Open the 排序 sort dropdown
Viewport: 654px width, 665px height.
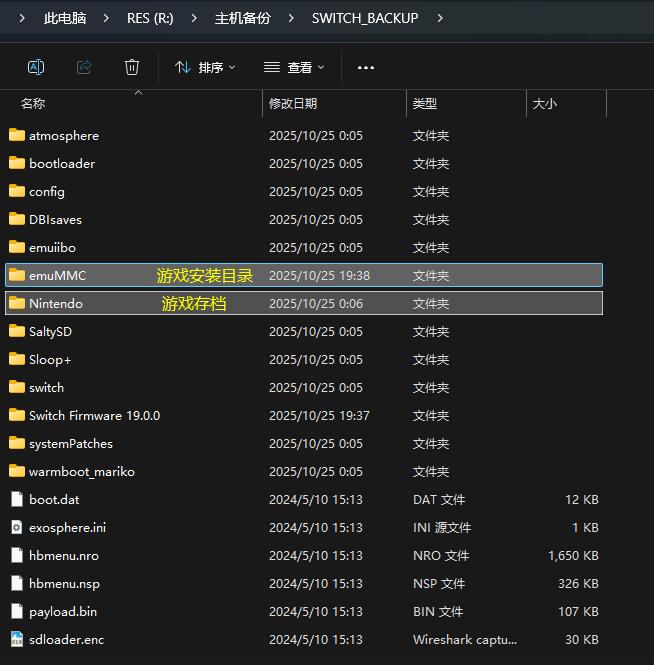[x=205, y=67]
